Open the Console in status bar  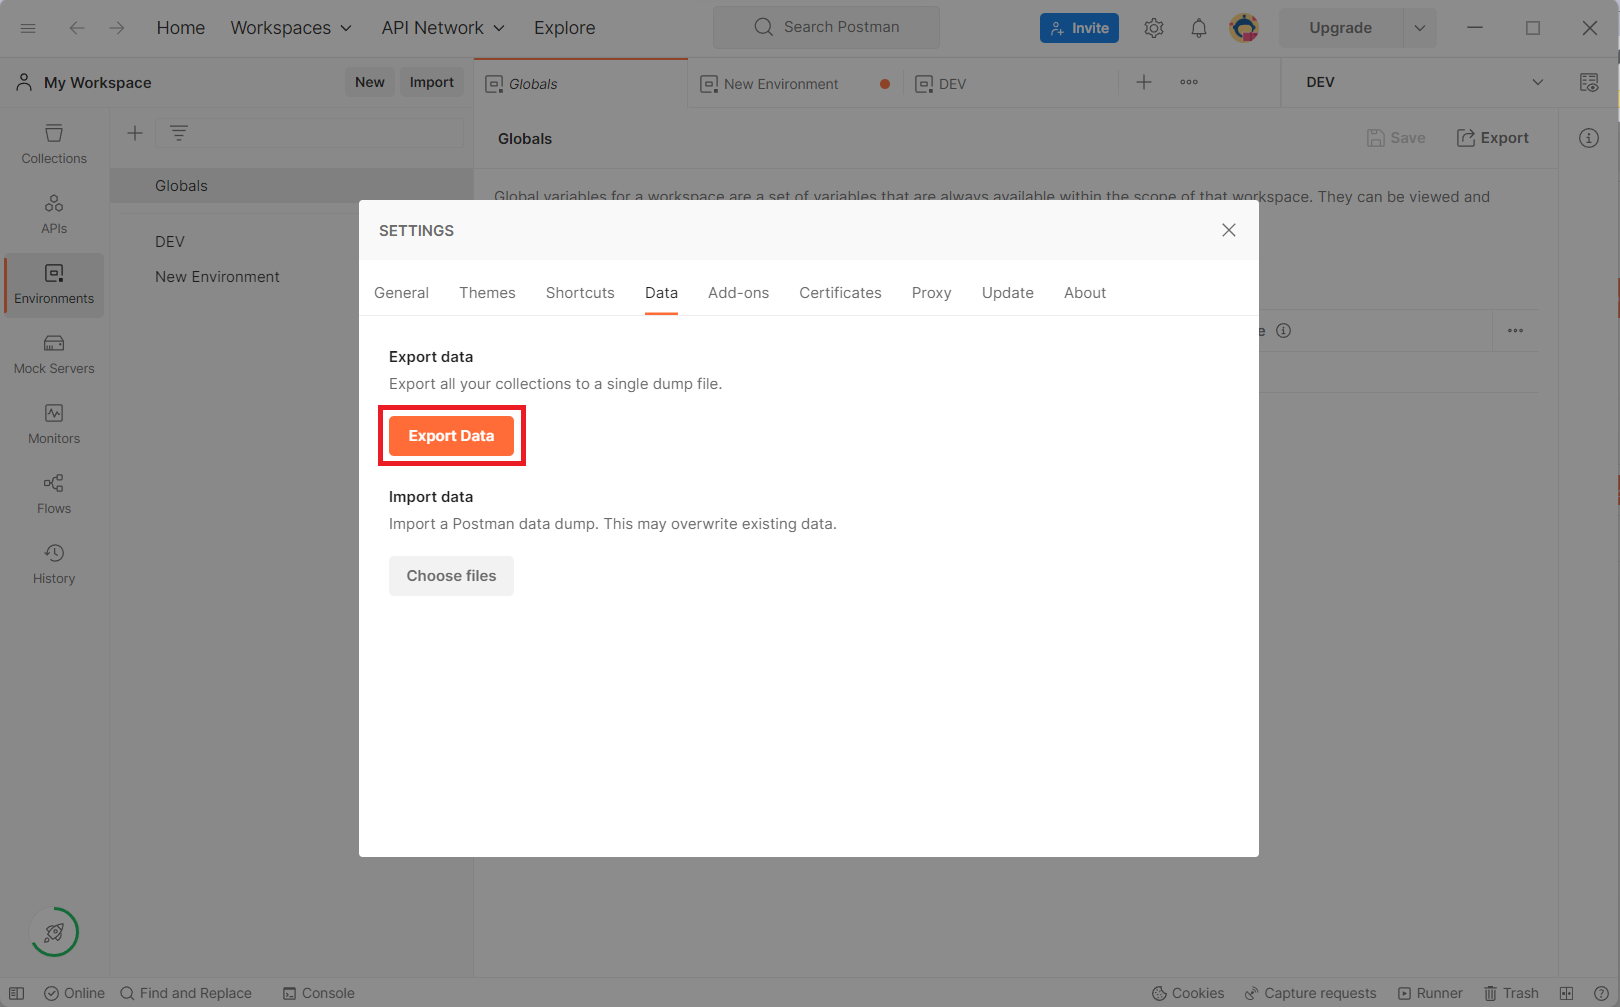[x=319, y=993]
